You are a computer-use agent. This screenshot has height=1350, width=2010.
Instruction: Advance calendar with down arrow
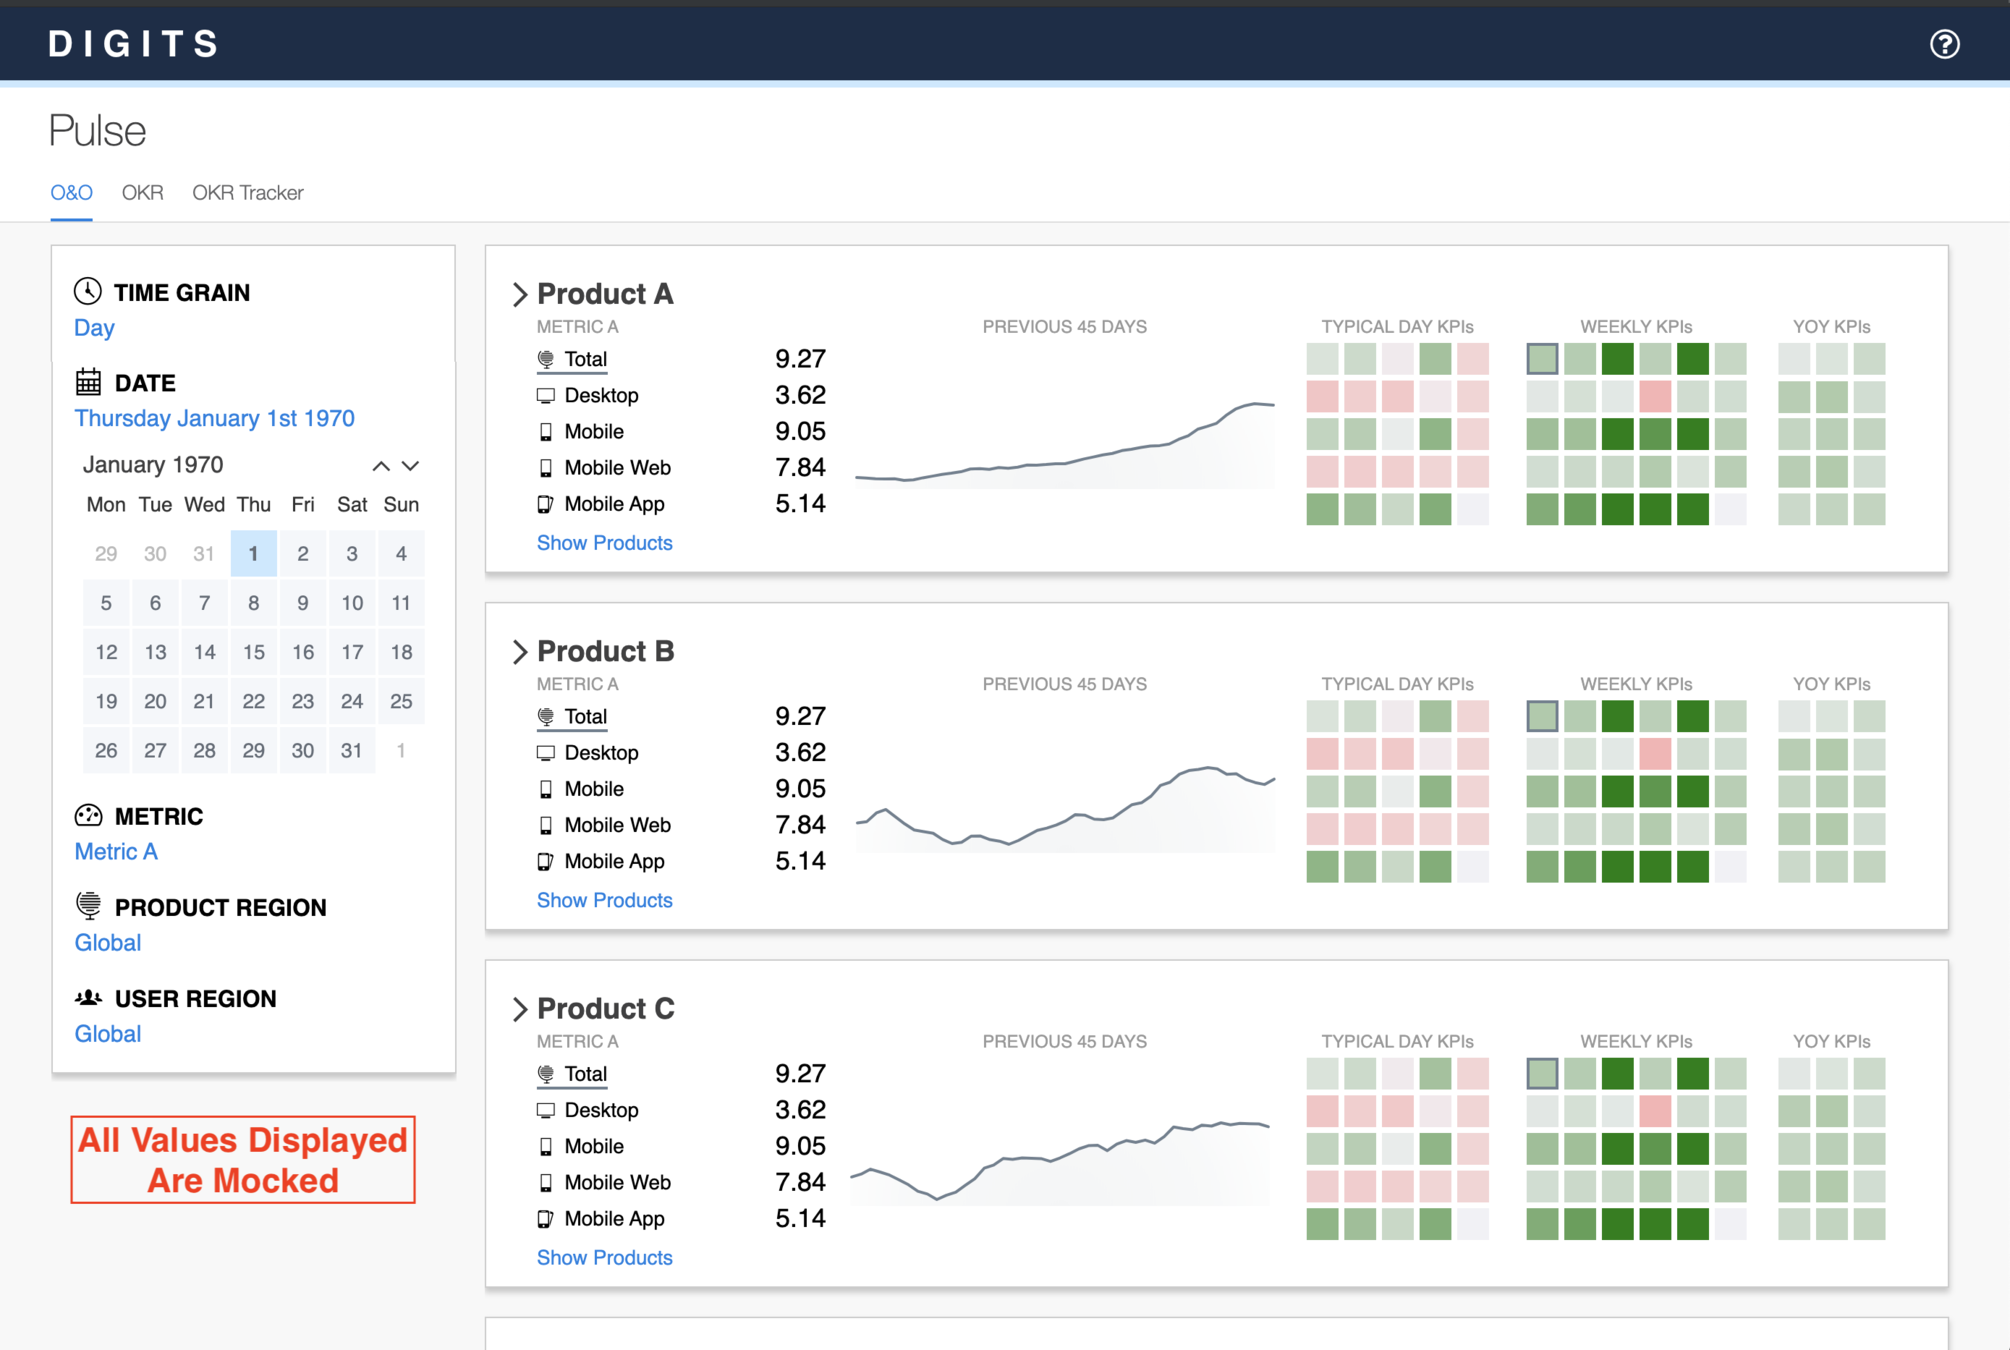[x=410, y=466]
